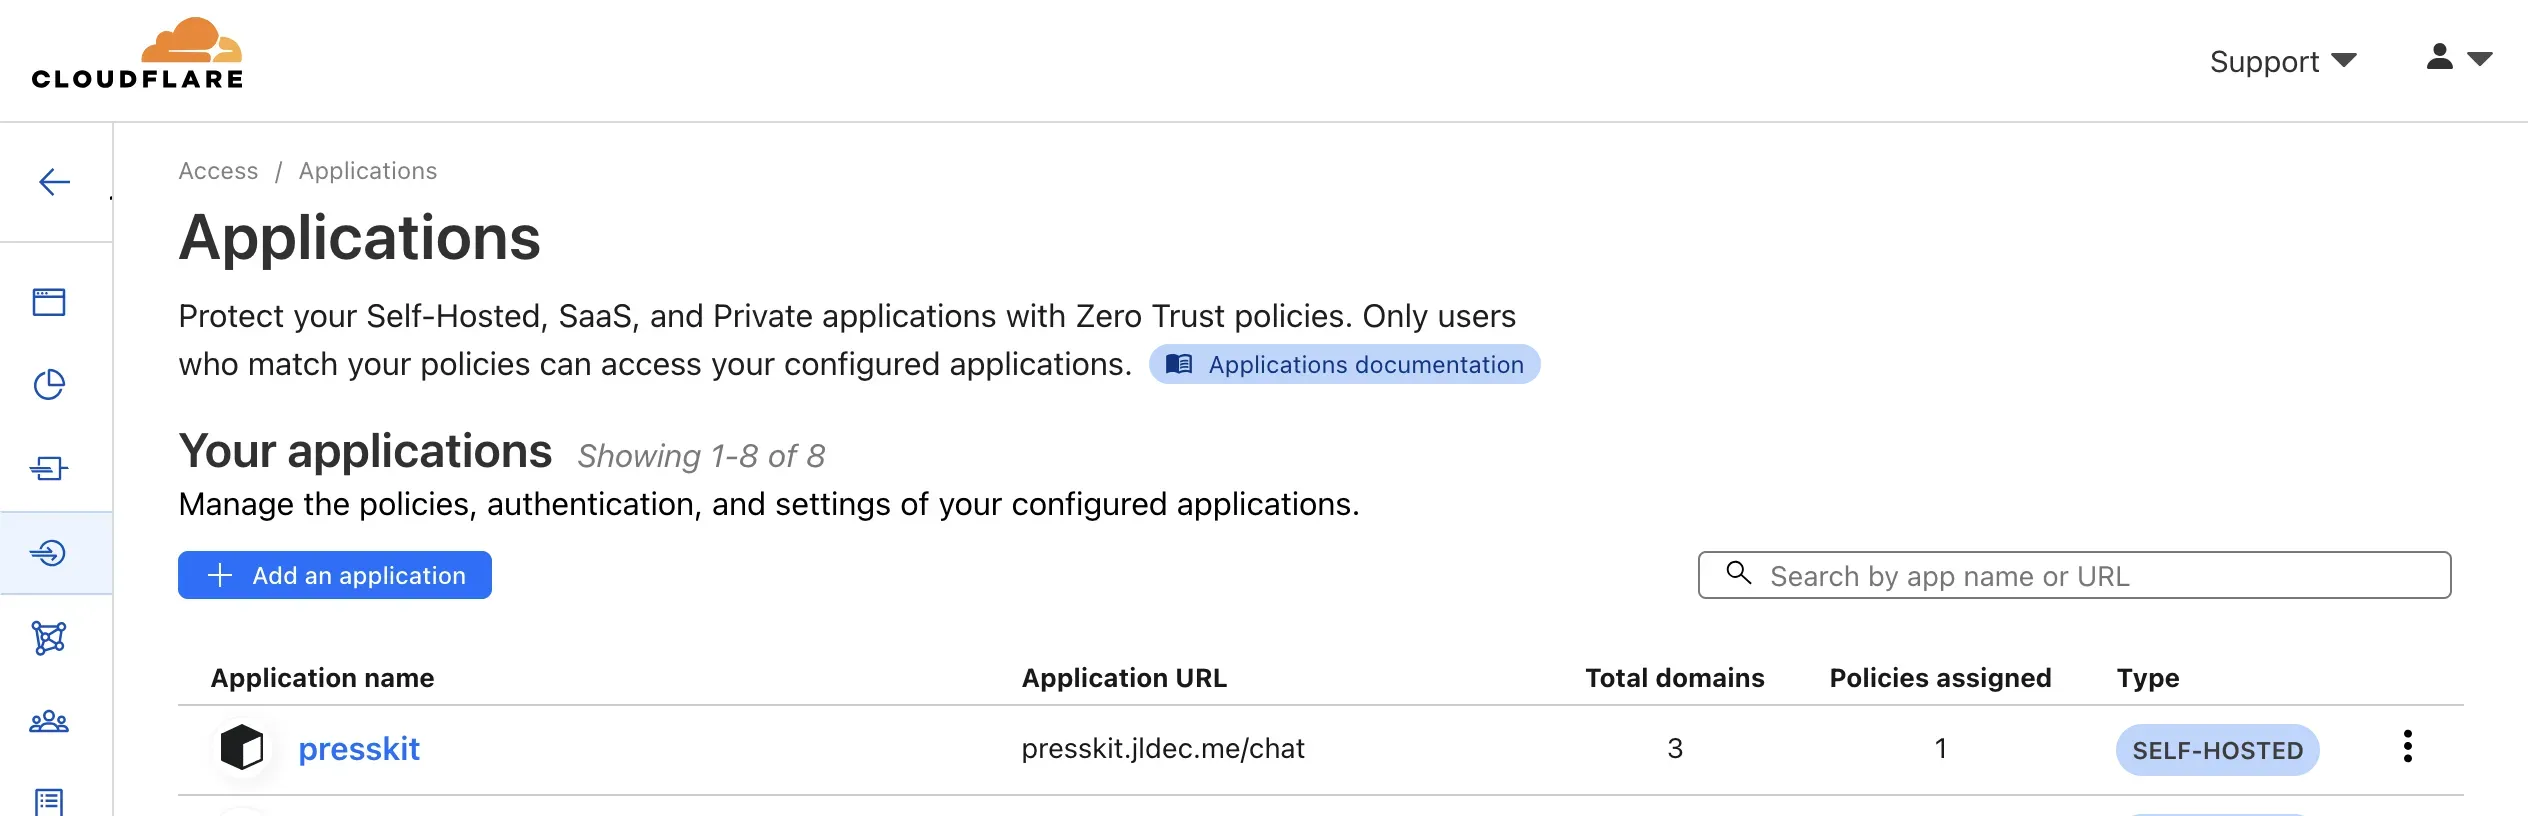
Task: Click Applications breadcrumb link
Action: click(x=368, y=171)
